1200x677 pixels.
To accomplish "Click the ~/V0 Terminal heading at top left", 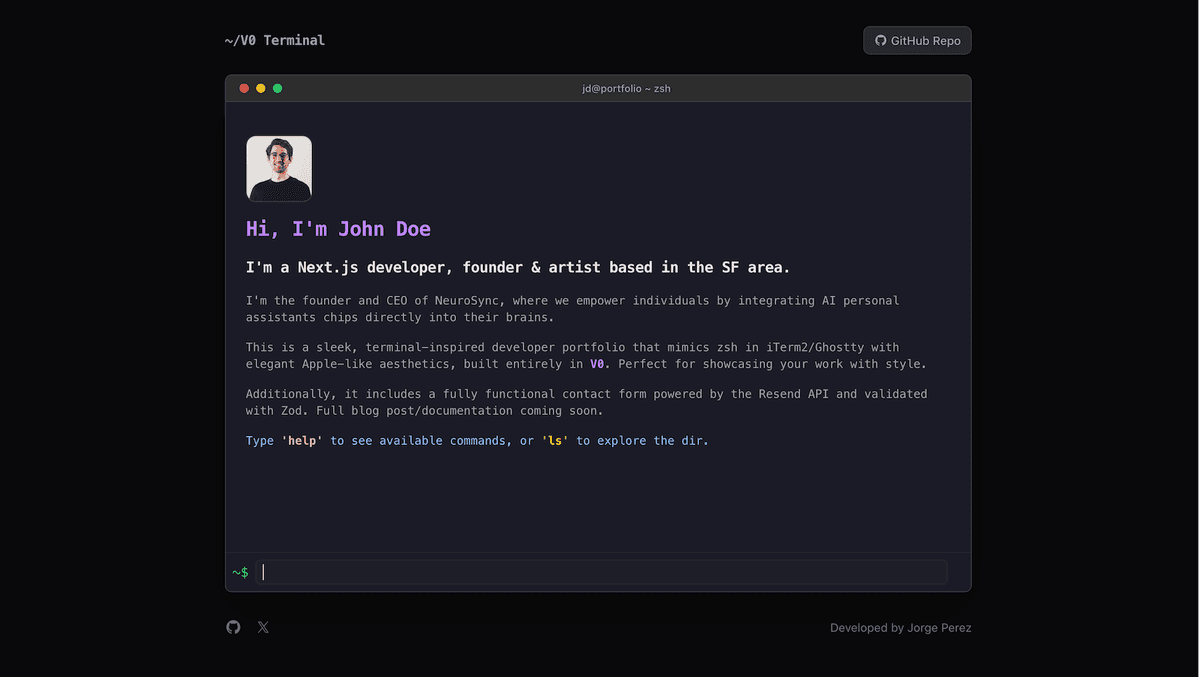I will click(x=274, y=40).
